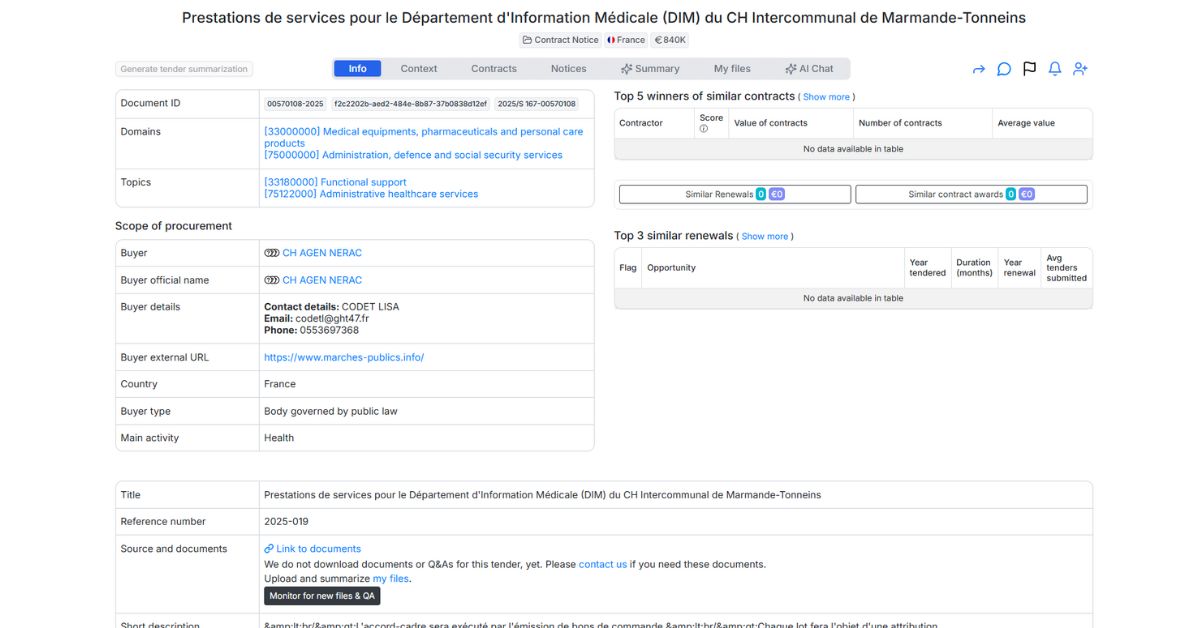Open Link to documents
The width and height of the screenshot is (1200, 628).
(x=313, y=549)
